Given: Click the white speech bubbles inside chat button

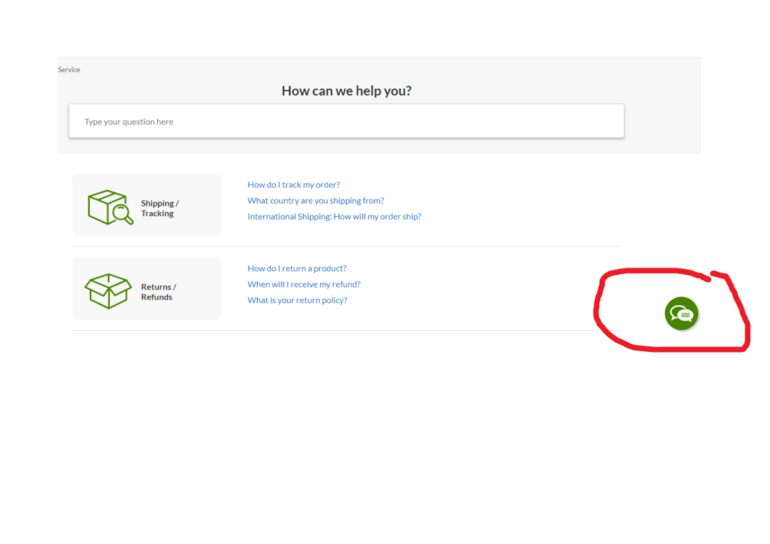Looking at the screenshot, I should pyautogui.click(x=682, y=314).
